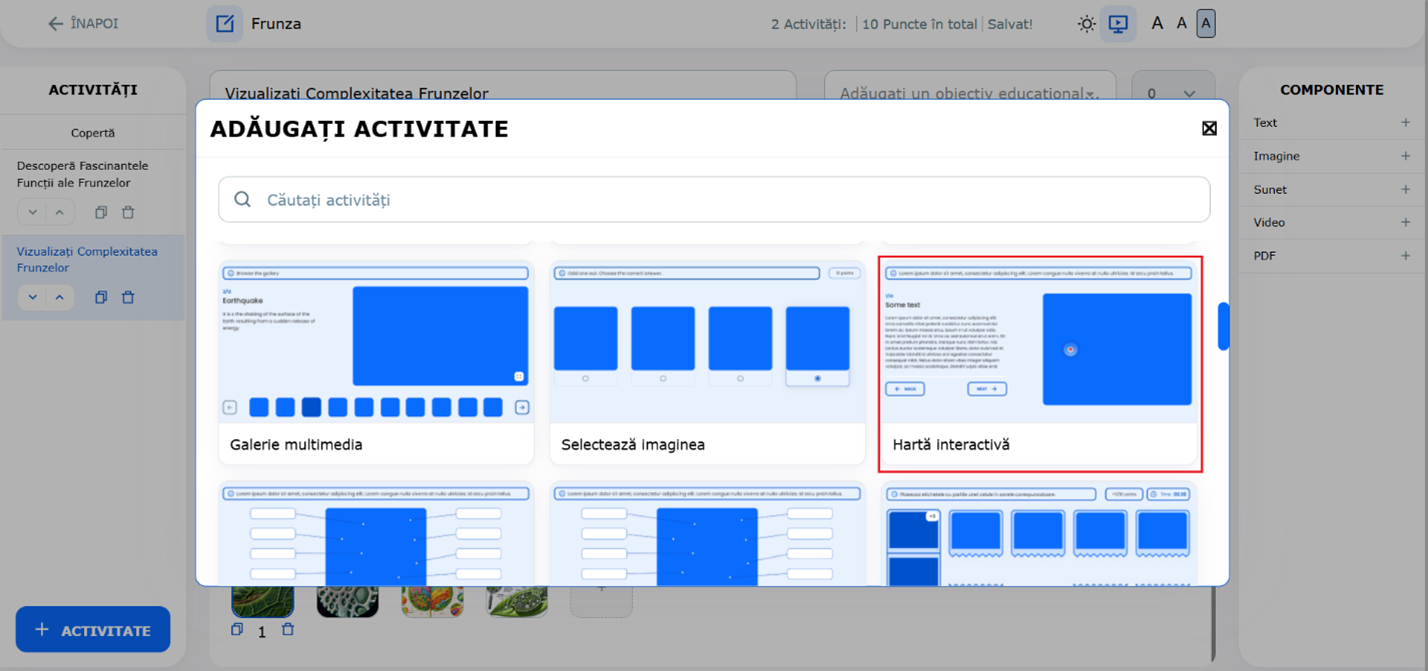Screen dimensions: 1428x671
Task: Choose the Hartă interactivă activity
Action: click(1039, 362)
